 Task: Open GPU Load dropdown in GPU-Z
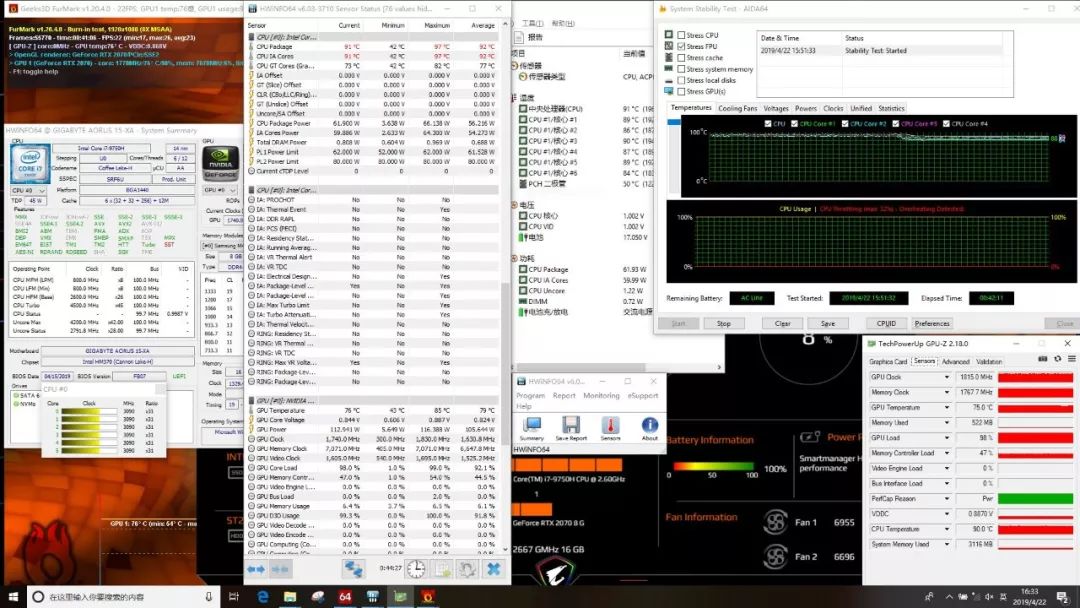947,438
